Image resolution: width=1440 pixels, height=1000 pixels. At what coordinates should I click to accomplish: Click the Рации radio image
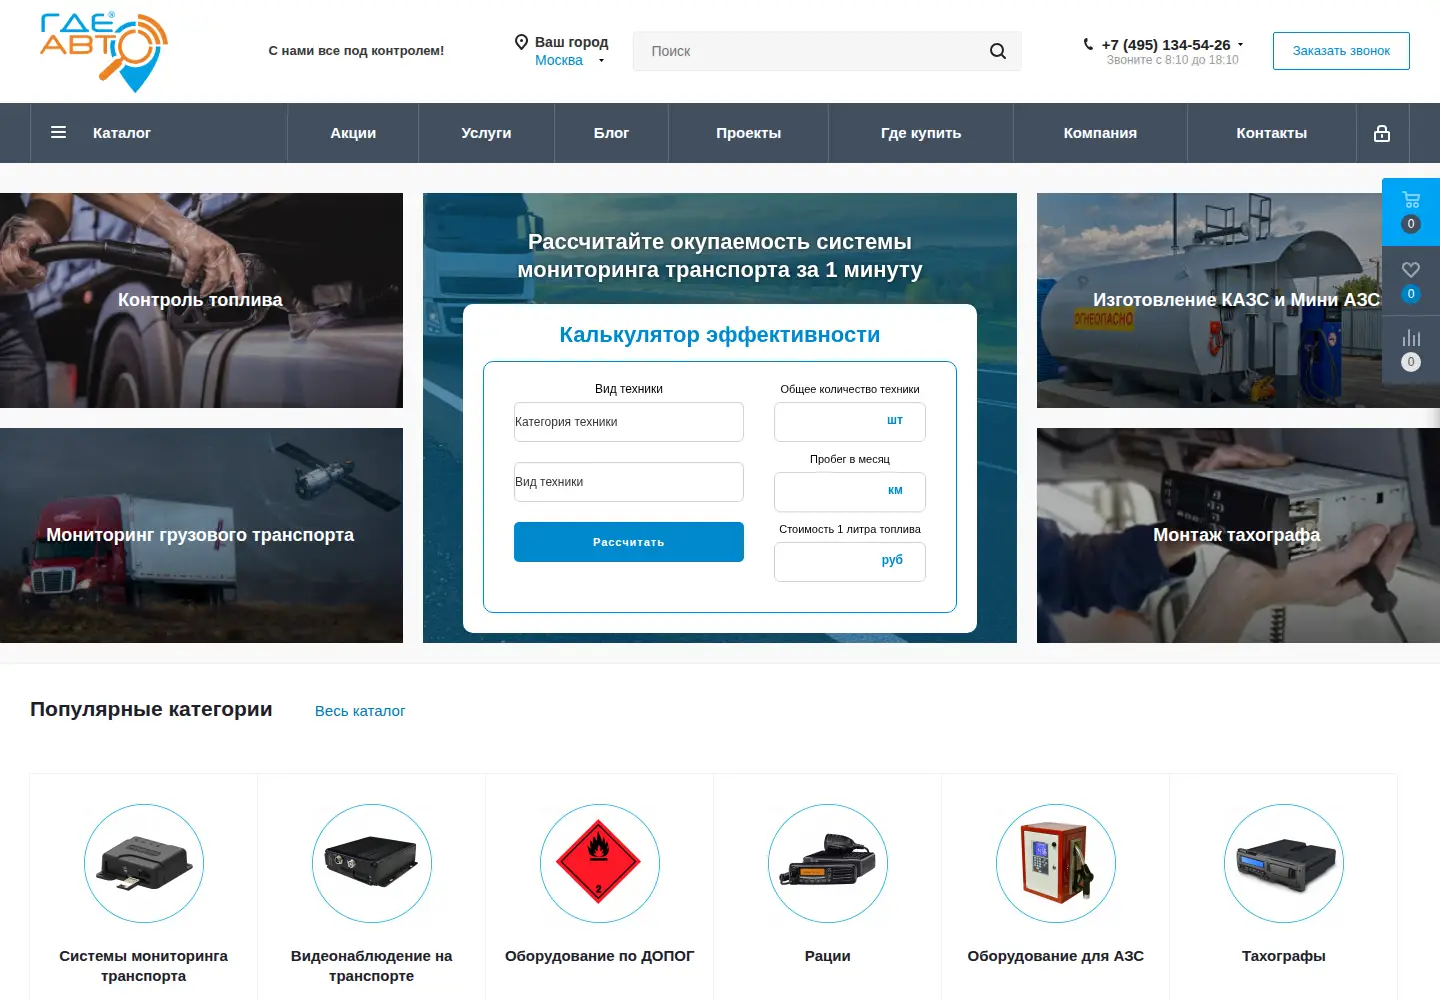[828, 863]
